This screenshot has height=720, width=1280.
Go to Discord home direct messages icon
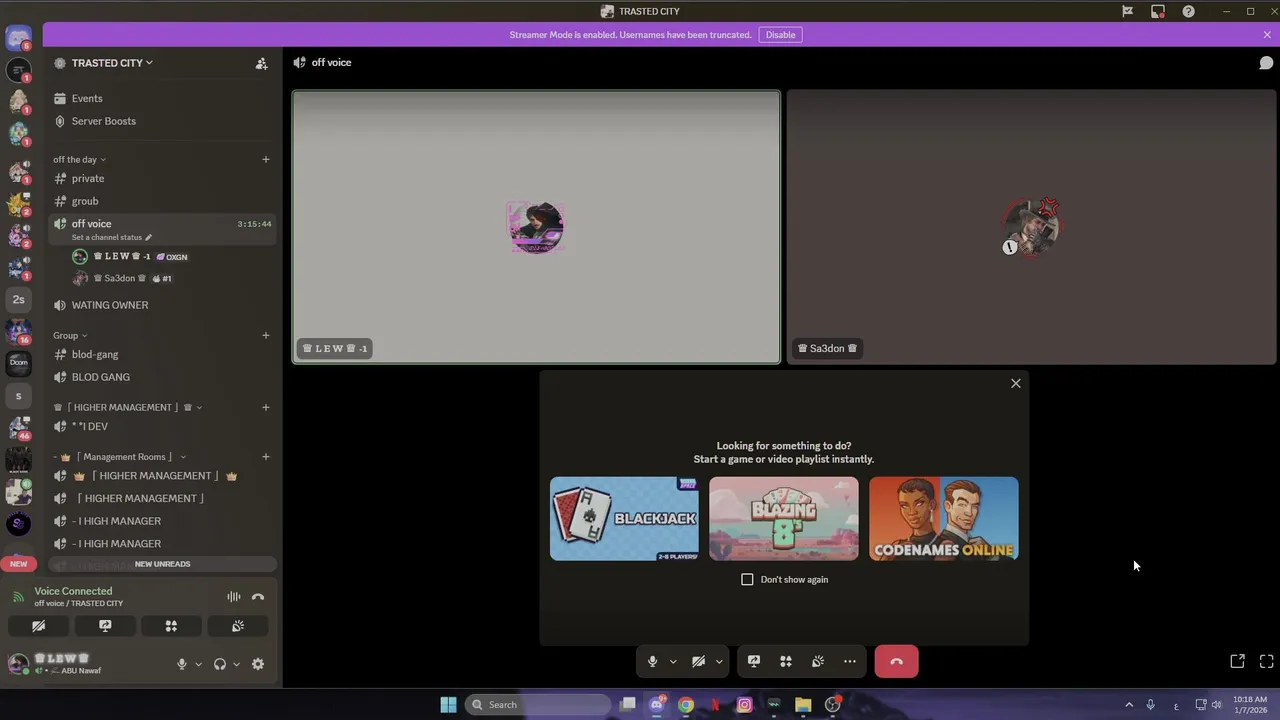tap(18, 39)
